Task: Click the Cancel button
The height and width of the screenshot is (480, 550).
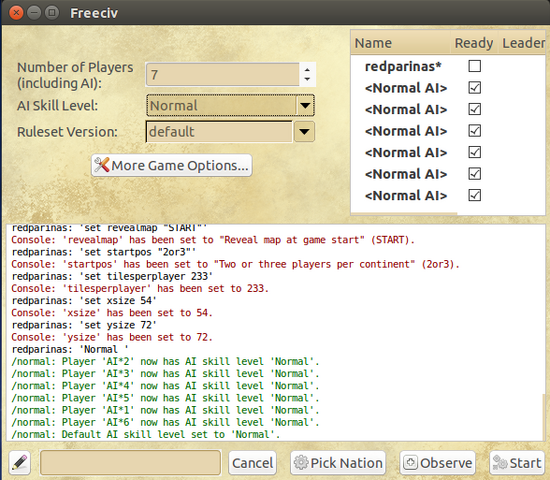Action: point(252,463)
